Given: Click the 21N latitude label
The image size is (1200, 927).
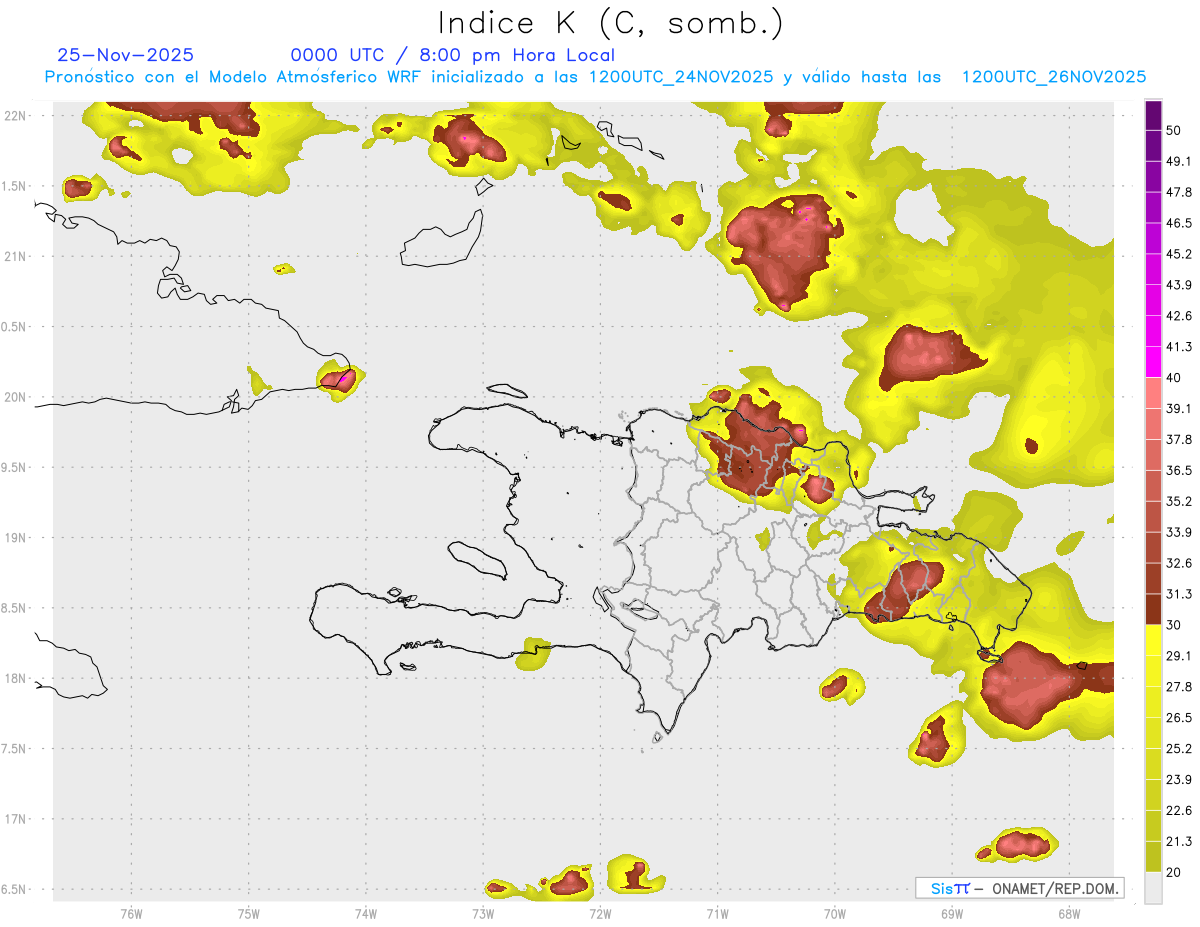Looking at the screenshot, I should pos(16,256).
